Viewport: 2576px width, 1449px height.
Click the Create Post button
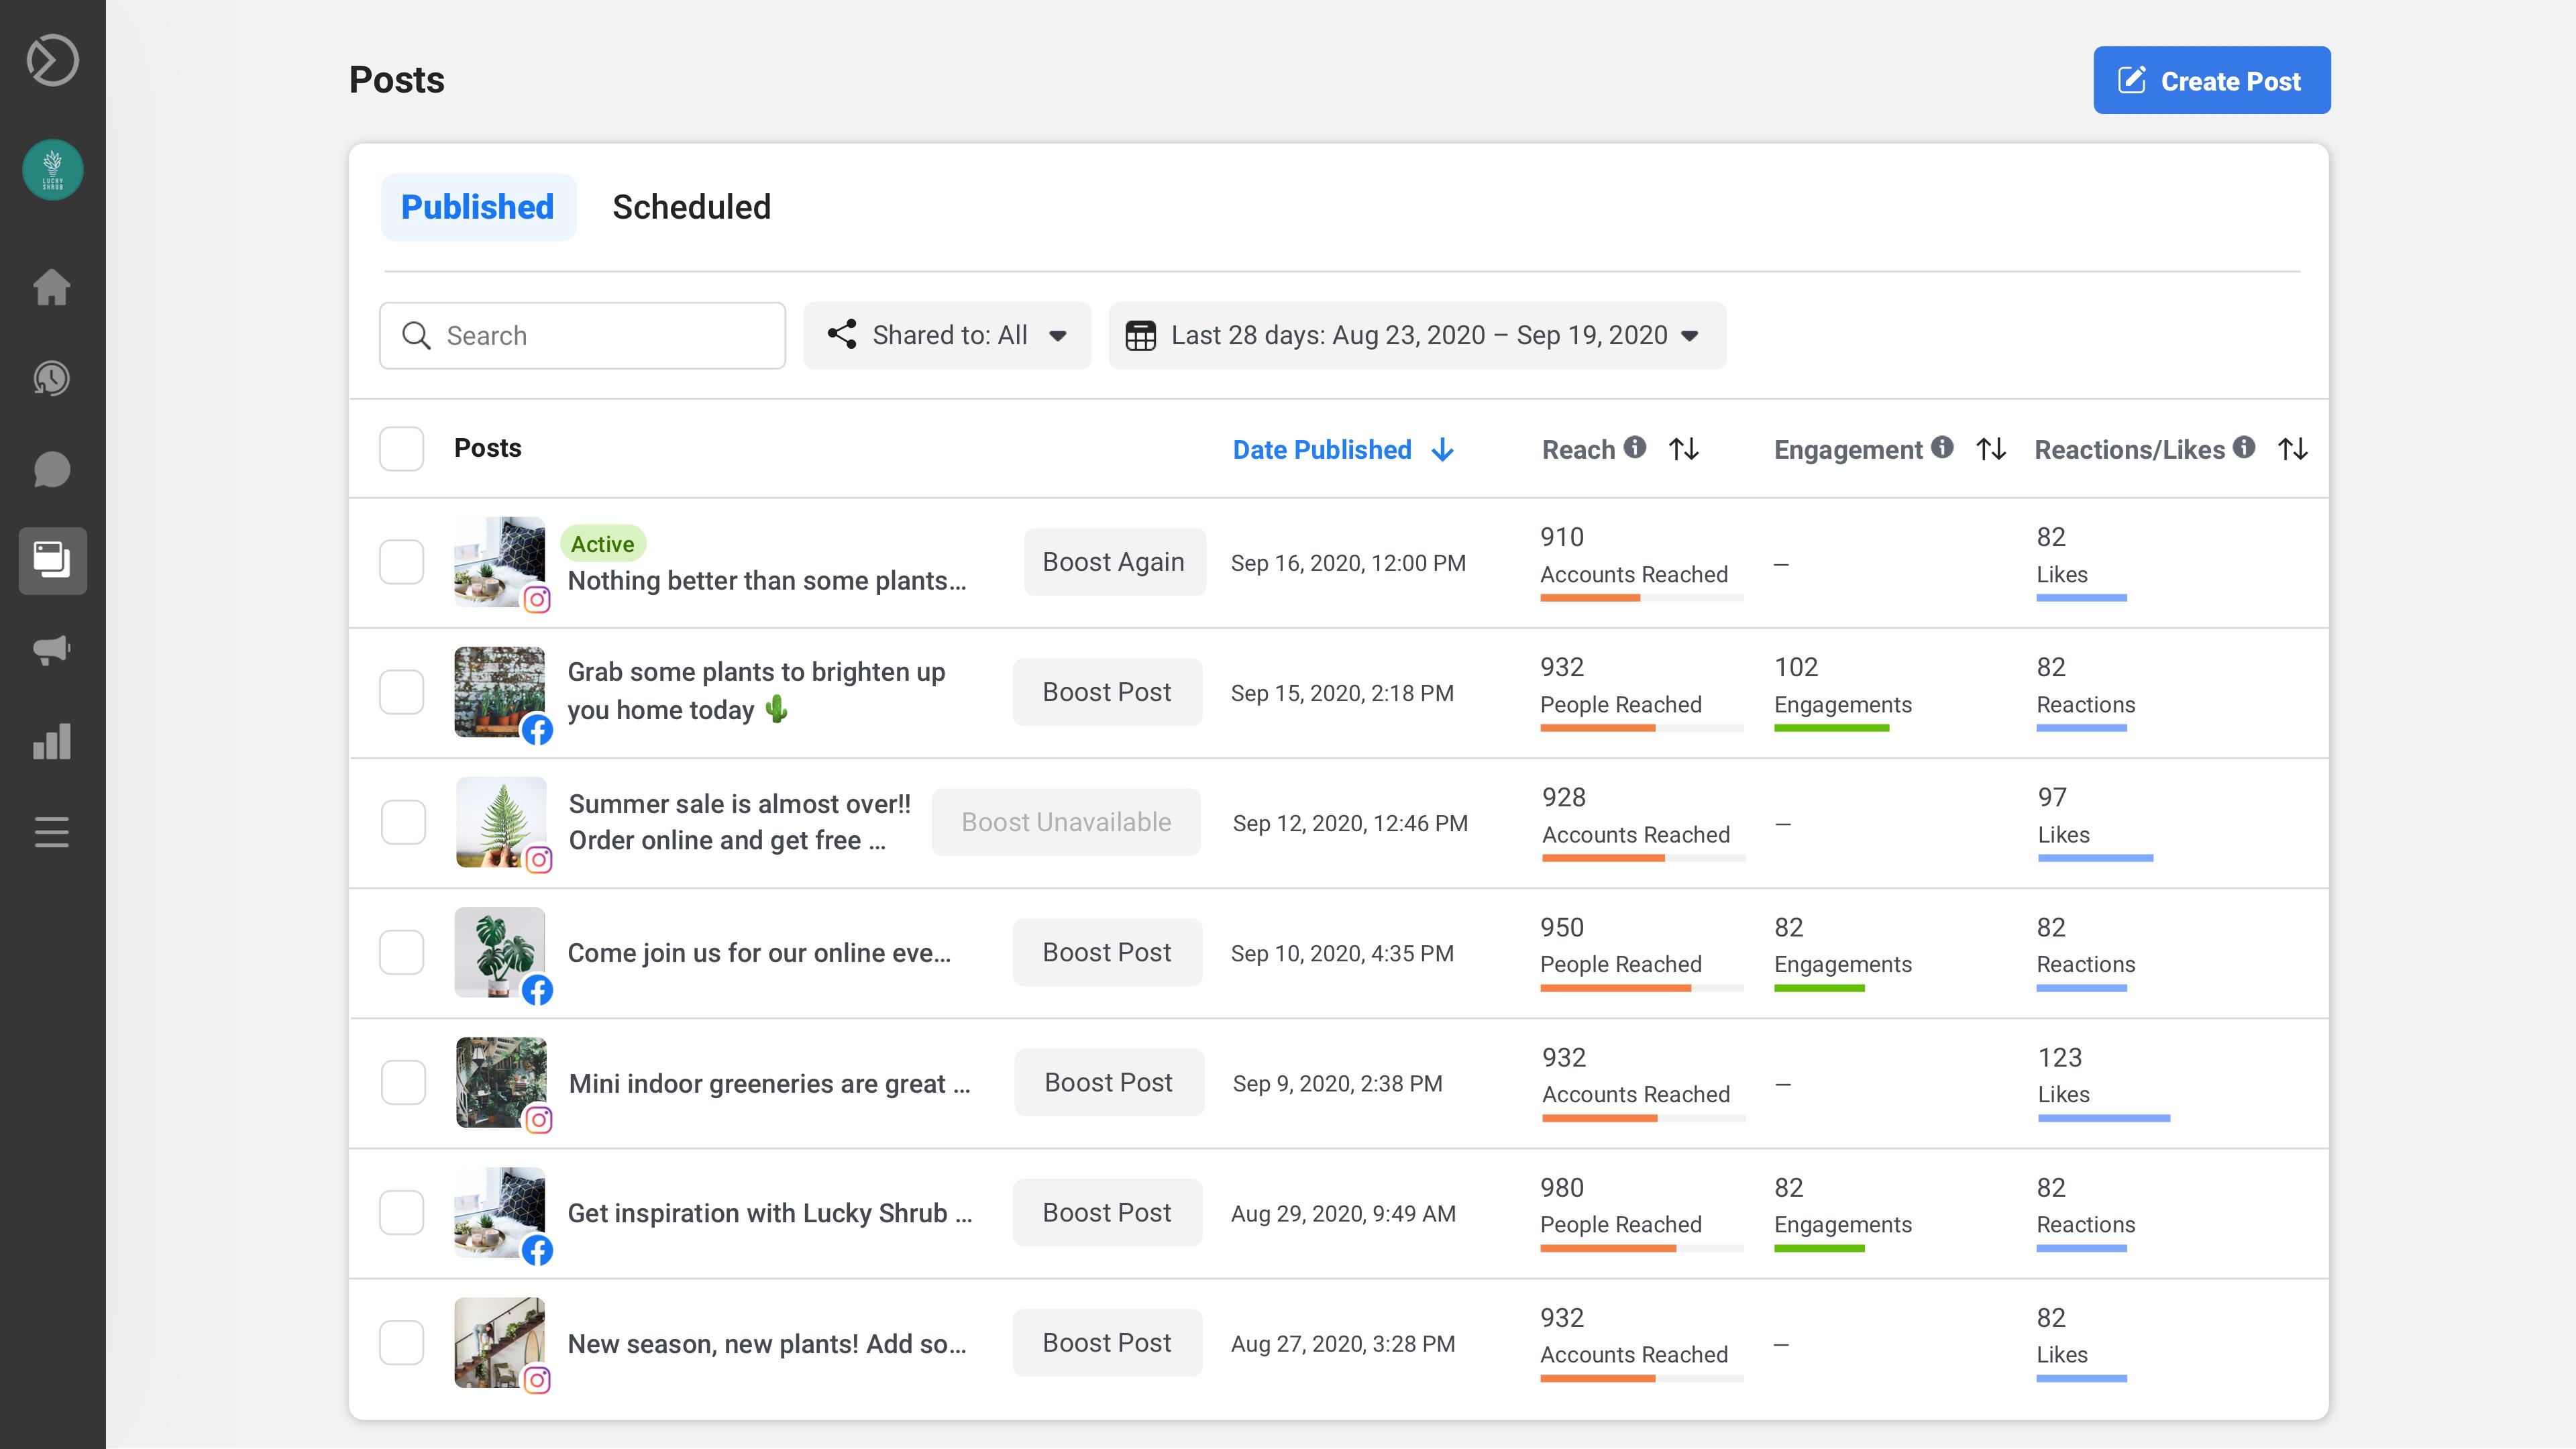pos(2211,80)
